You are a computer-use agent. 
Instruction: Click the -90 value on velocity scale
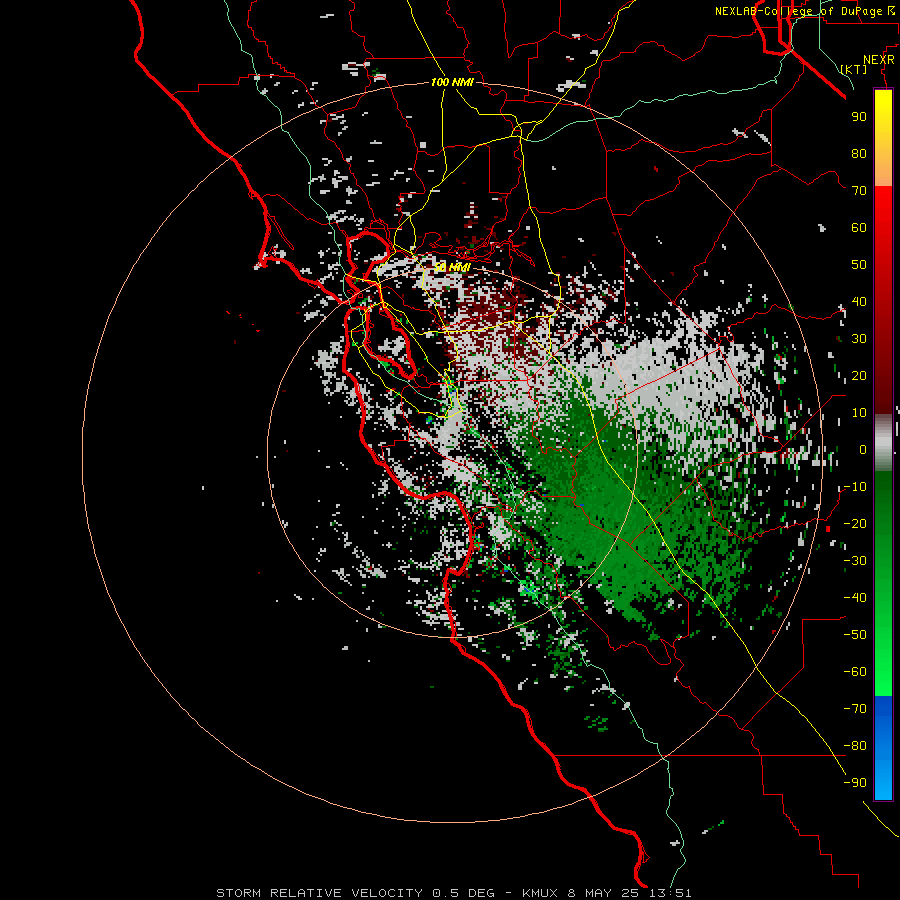855,783
